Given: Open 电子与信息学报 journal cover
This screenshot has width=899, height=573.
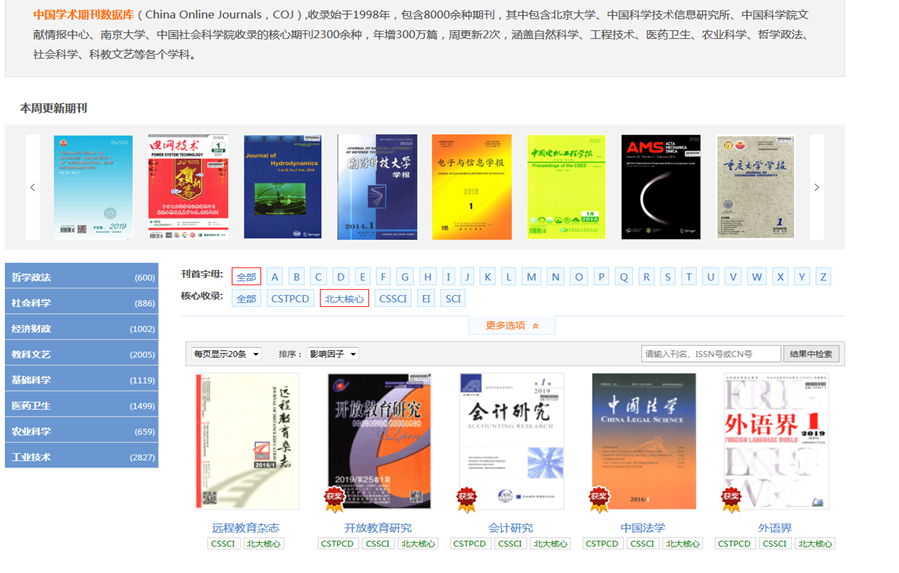Looking at the screenshot, I should 471,187.
